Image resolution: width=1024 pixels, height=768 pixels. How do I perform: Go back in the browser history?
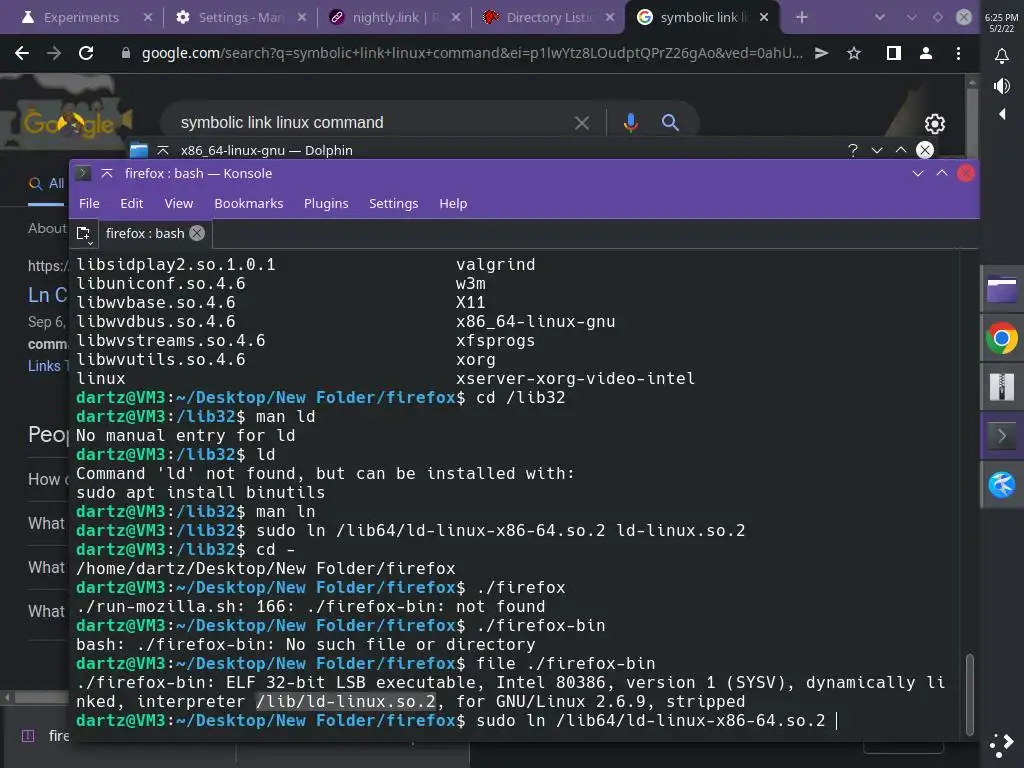coord(22,53)
